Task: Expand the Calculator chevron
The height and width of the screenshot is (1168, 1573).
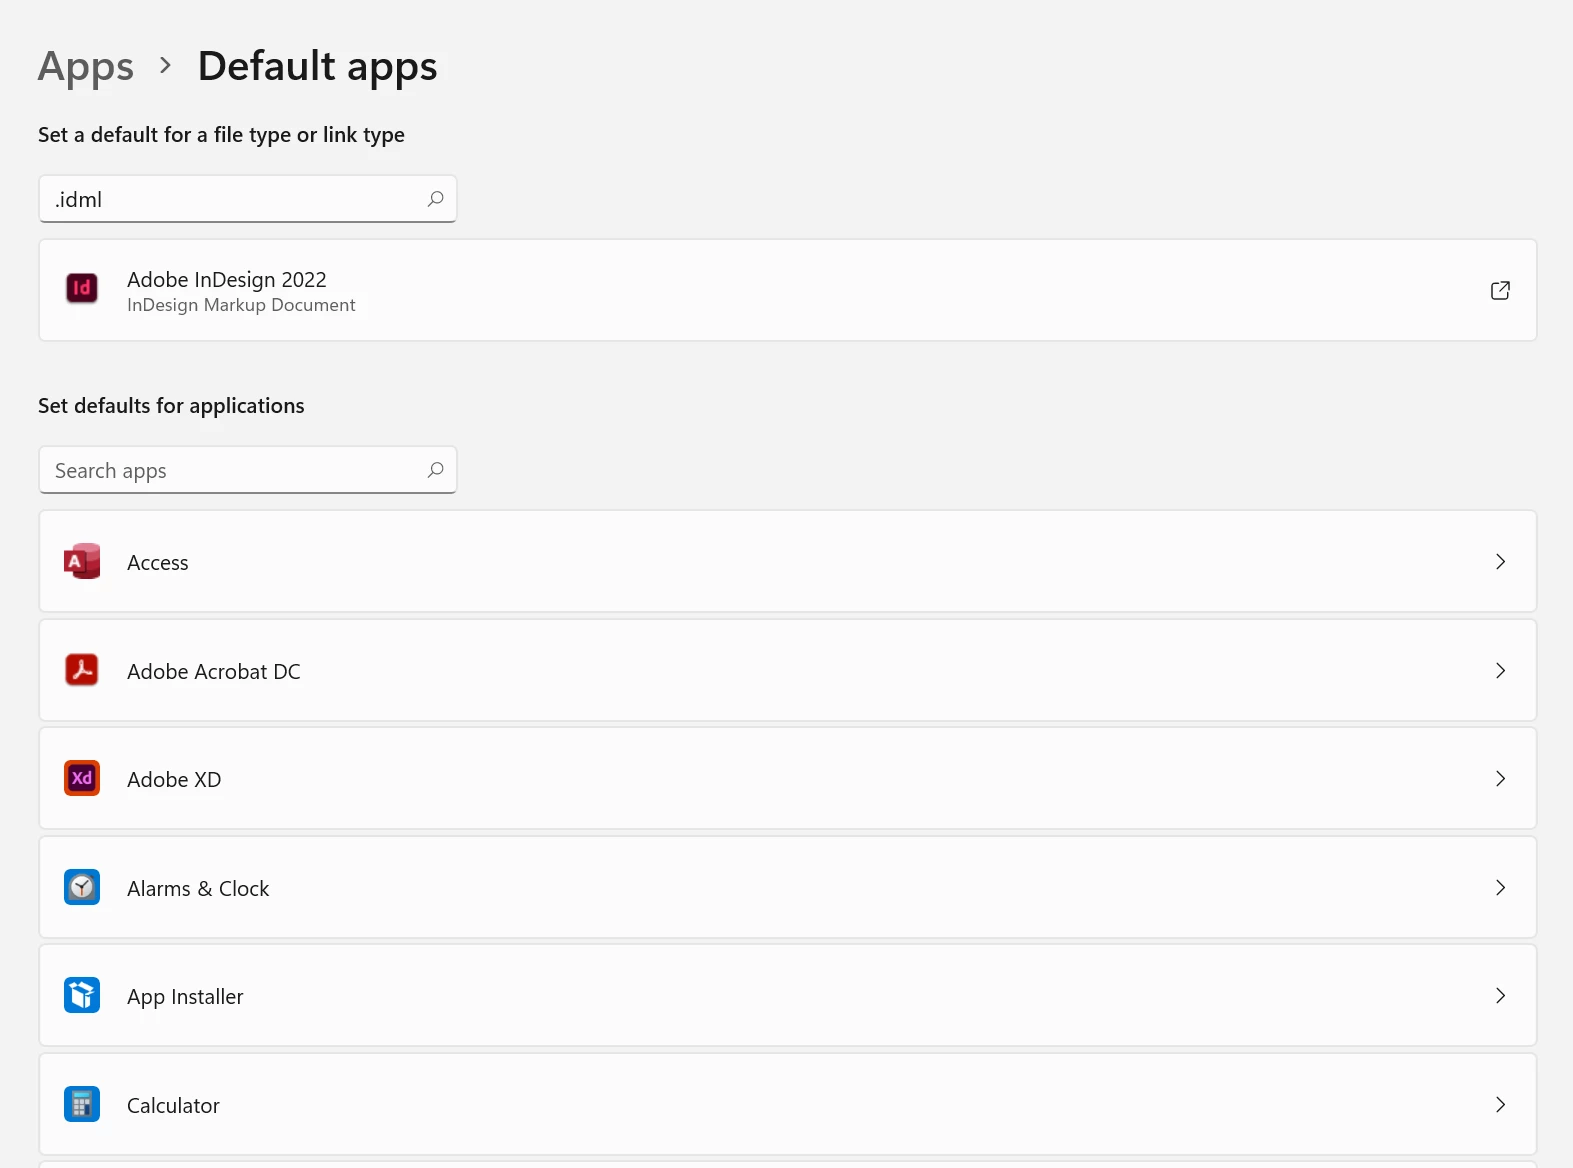Action: tap(1500, 1105)
